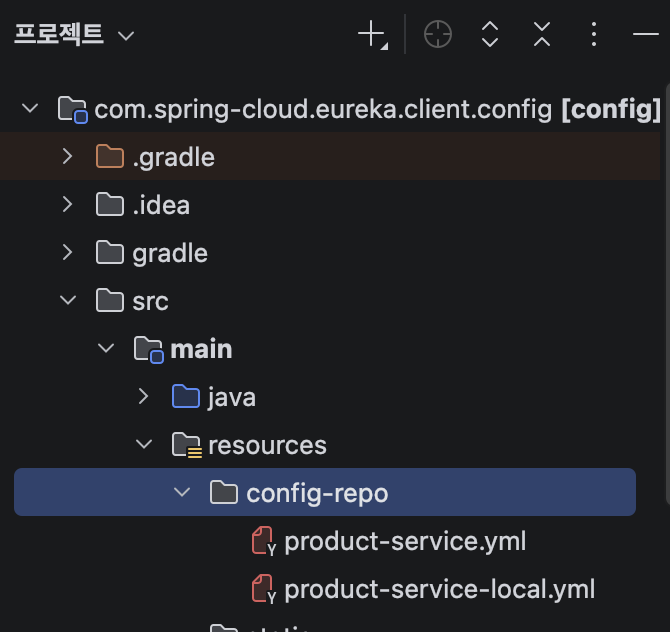Screen dimensions: 670x632
Task: Select the com.spring-cloud.eureka.client.config project root
Action: (x=323, y=108)
